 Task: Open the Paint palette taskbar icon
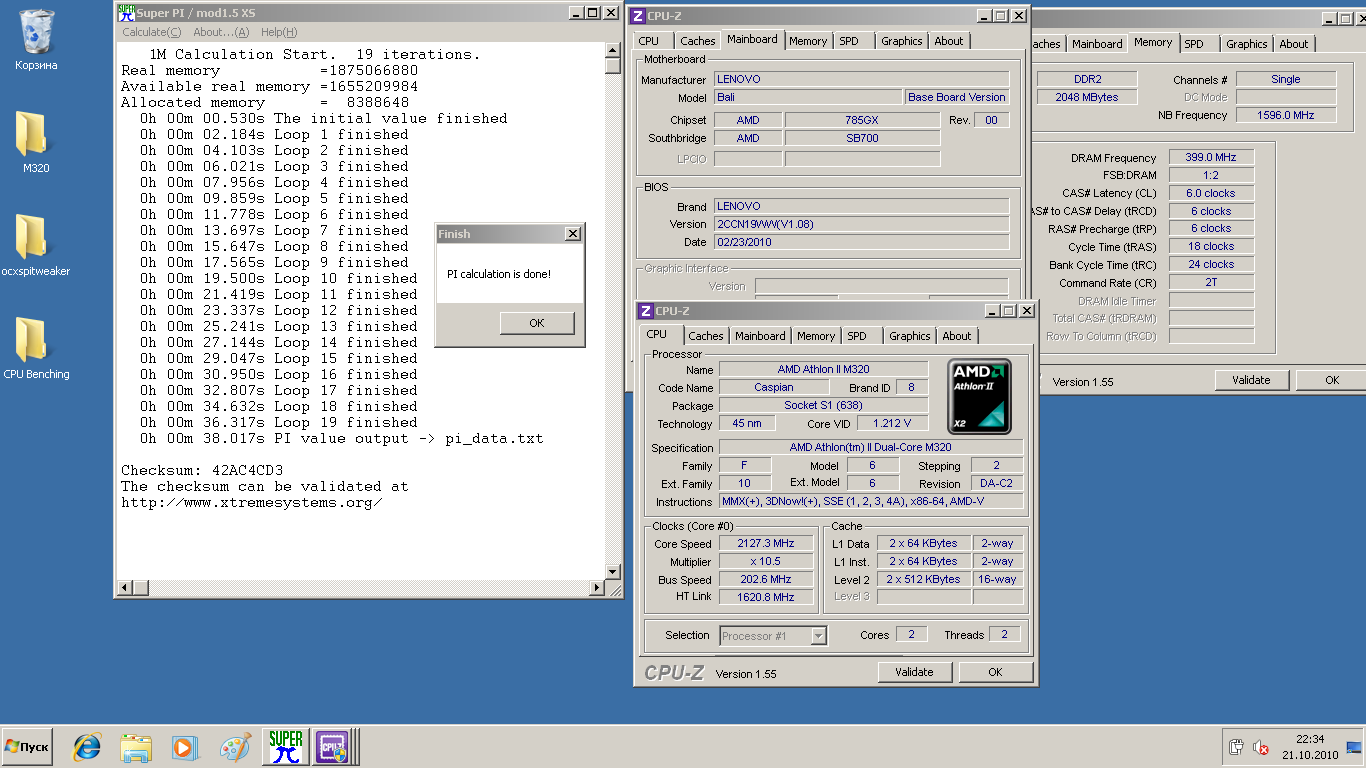(235, 747)
